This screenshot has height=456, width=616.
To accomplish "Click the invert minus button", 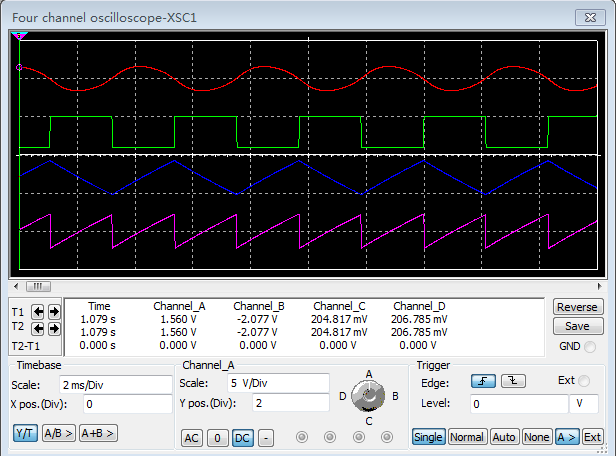I will coord(266,438).
